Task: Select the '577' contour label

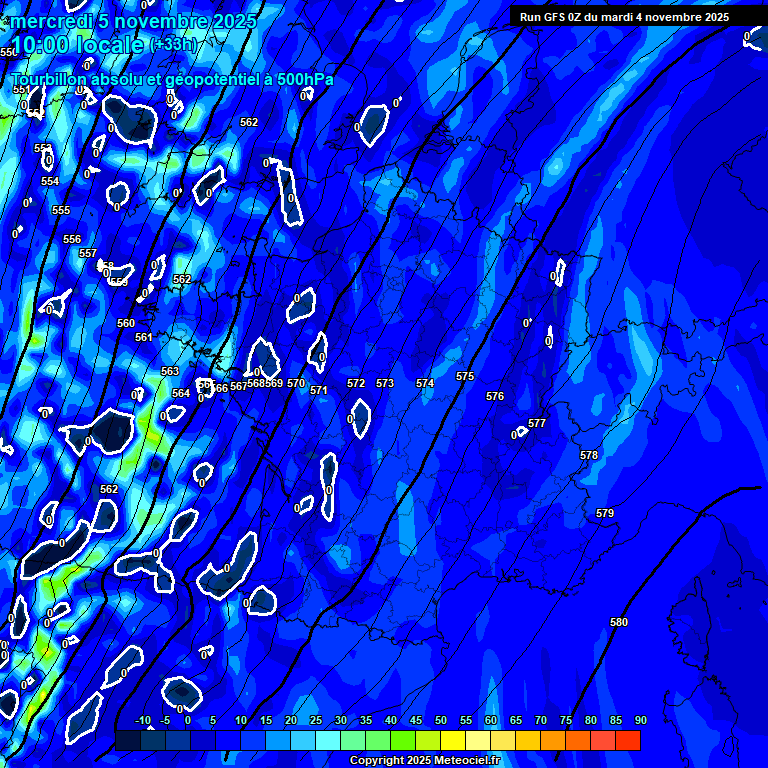Action: (537, 424)
